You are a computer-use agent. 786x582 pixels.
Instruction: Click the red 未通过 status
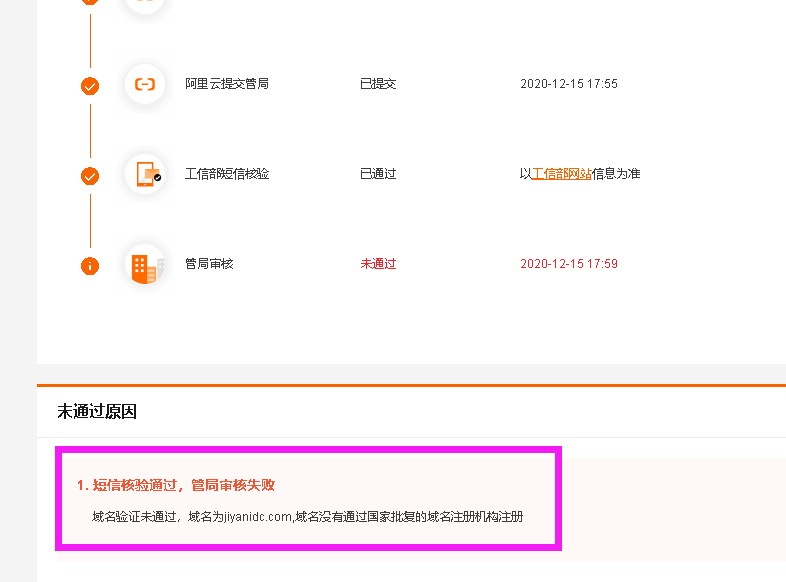(x=378, y=264)
